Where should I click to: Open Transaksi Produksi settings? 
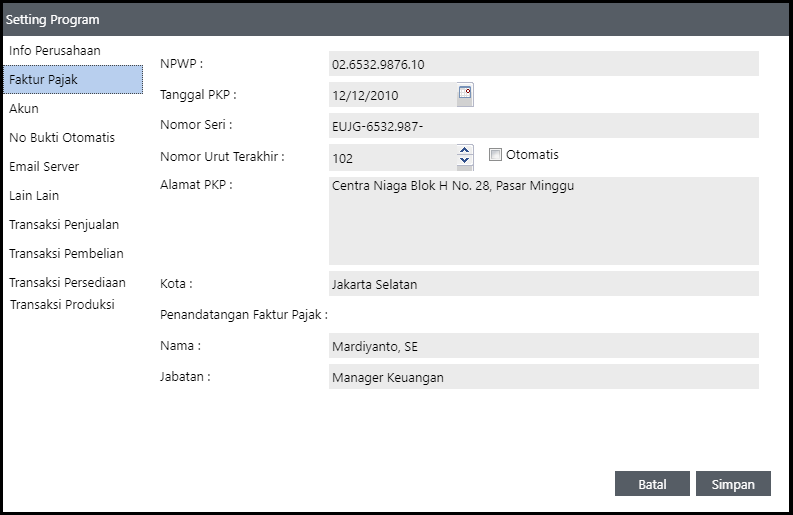pos(62,304)
